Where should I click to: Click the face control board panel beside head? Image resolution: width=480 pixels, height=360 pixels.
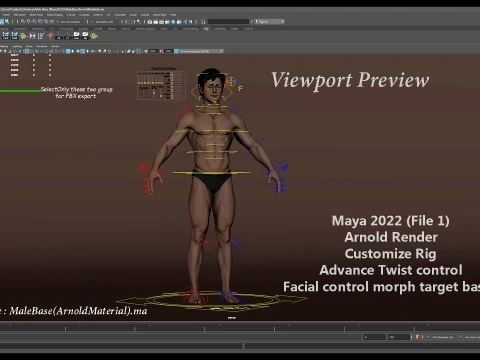(161, 84)
